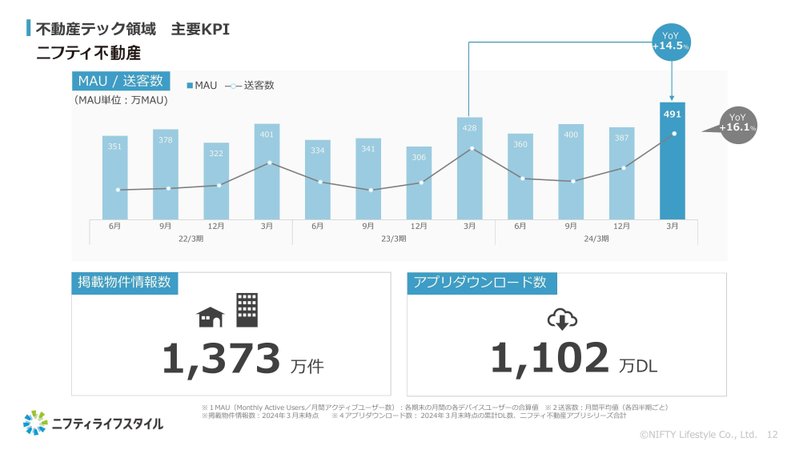Select the bar labeled 428
Image resolution: width=800 pixels, height=450 pixels.
click(x=469, y=168)
